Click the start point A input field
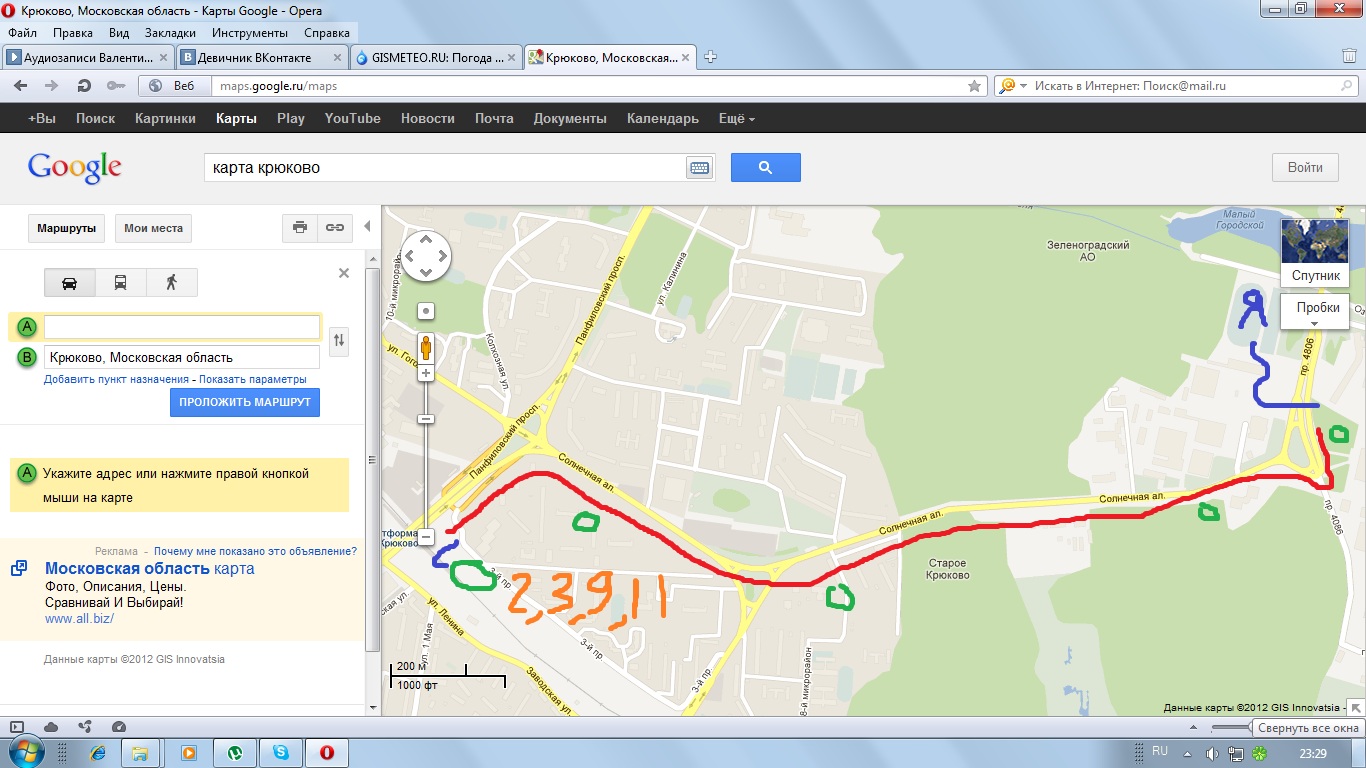 182,326
